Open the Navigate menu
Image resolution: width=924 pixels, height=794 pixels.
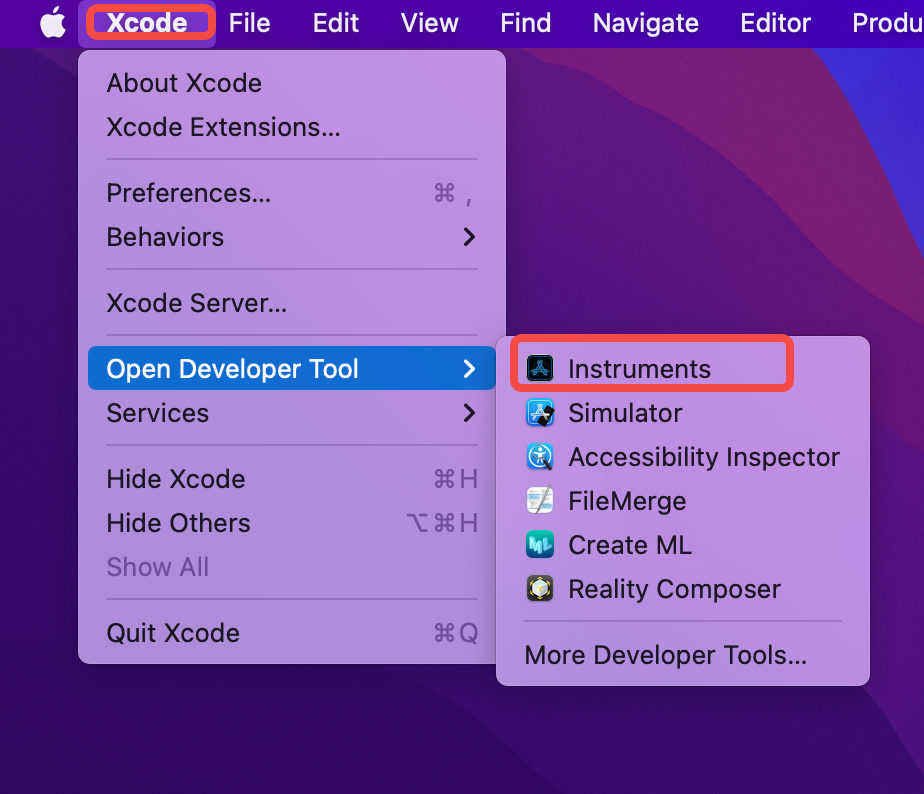point(646,23)
